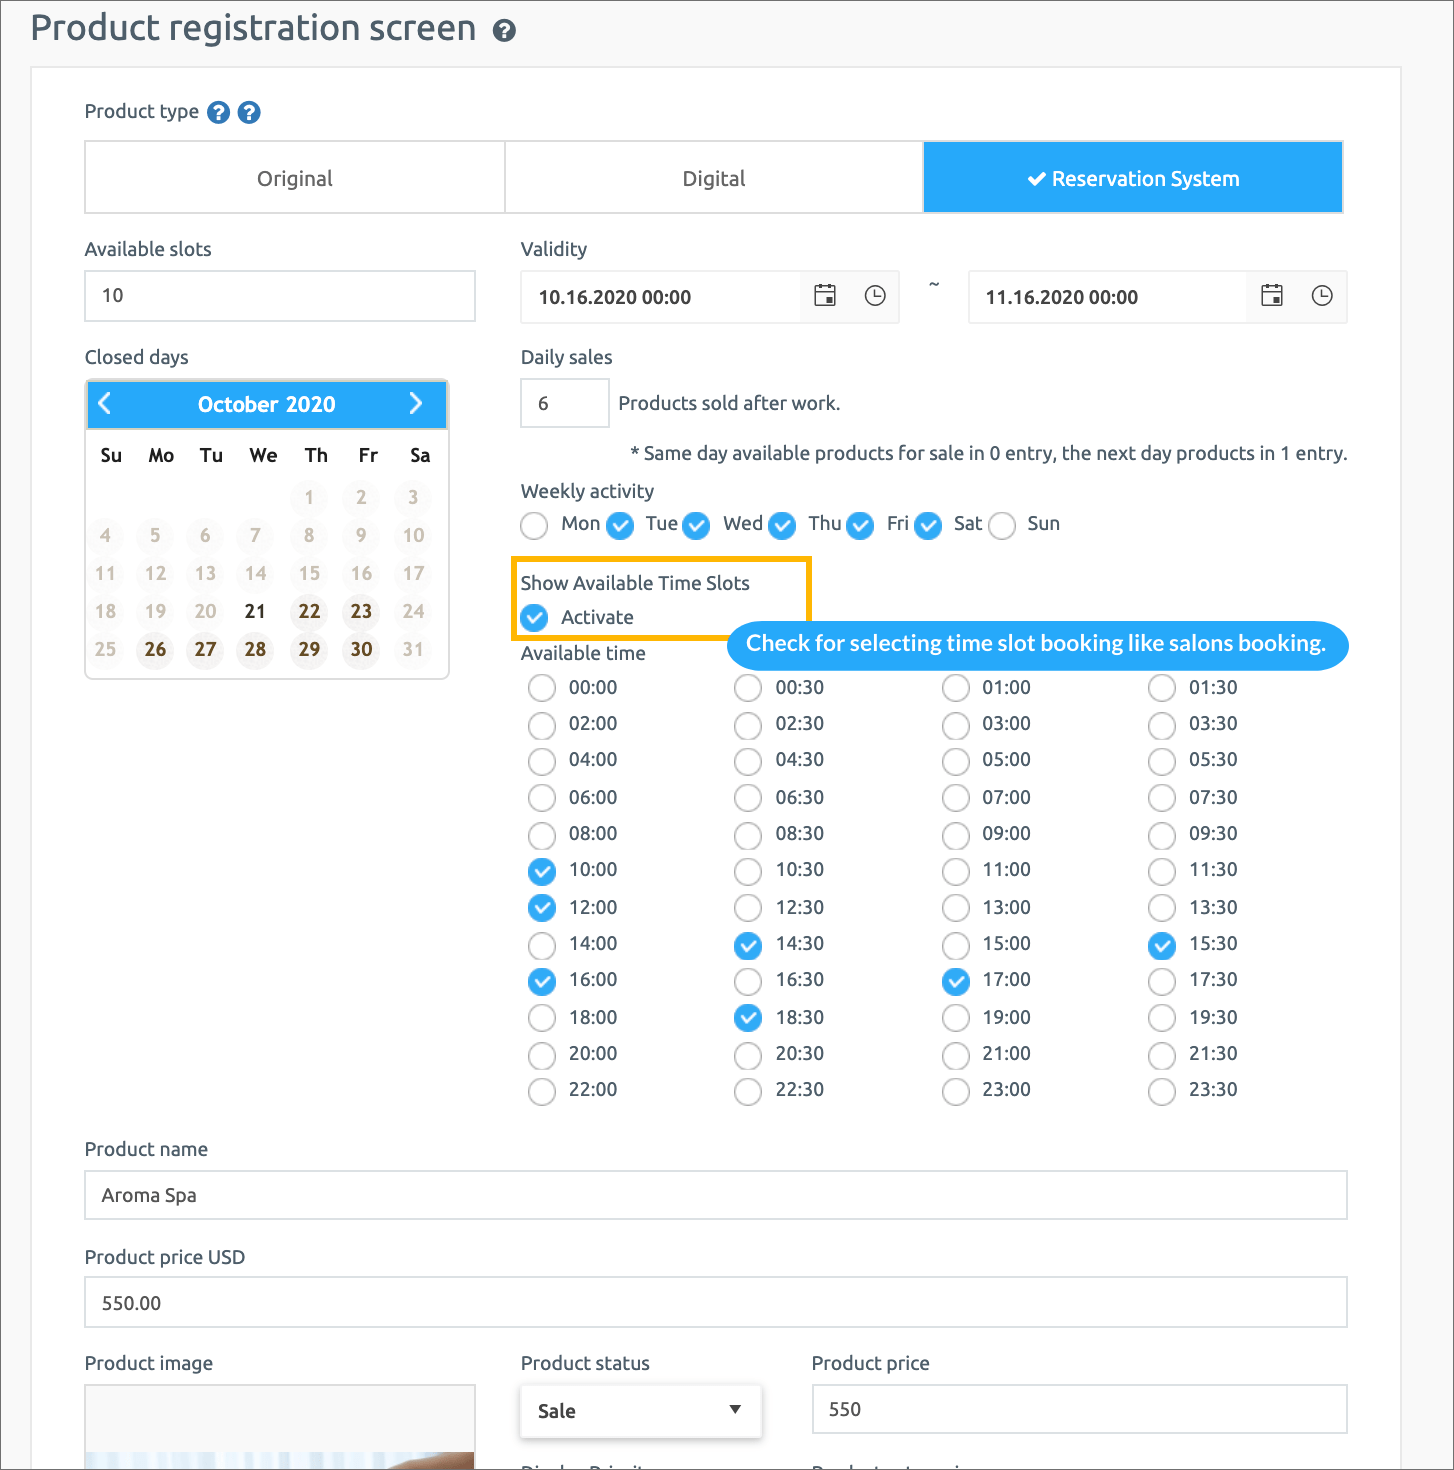Image resolution: width=1454 pixels, height=1470 pixels.
Task: Select October 26 as a closed day
Action: pyautogui.click(x=155, y=650)
